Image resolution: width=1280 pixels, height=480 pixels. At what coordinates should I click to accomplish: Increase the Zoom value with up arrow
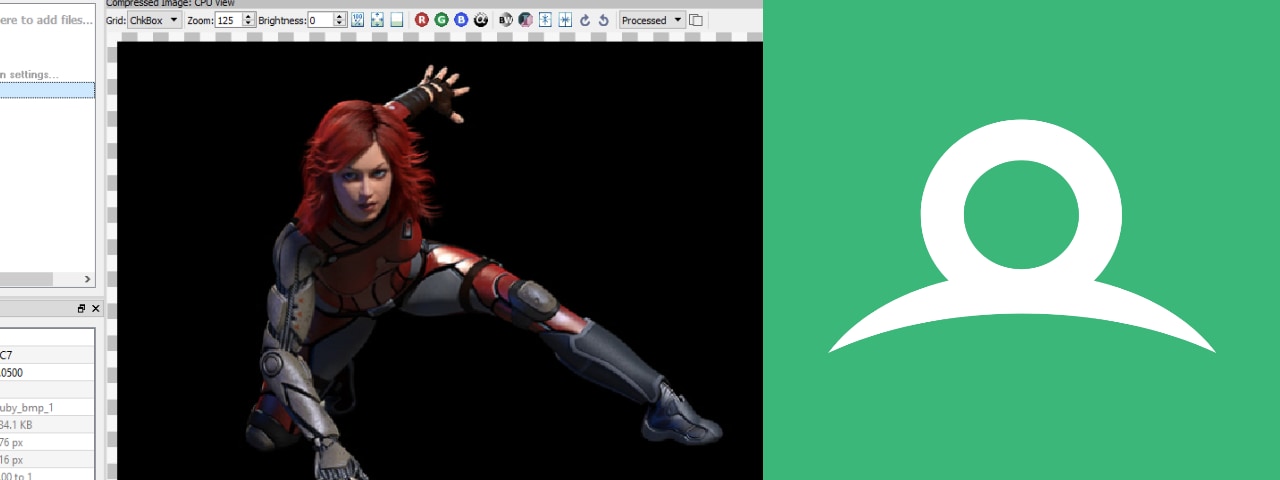(x=248, y=16)
